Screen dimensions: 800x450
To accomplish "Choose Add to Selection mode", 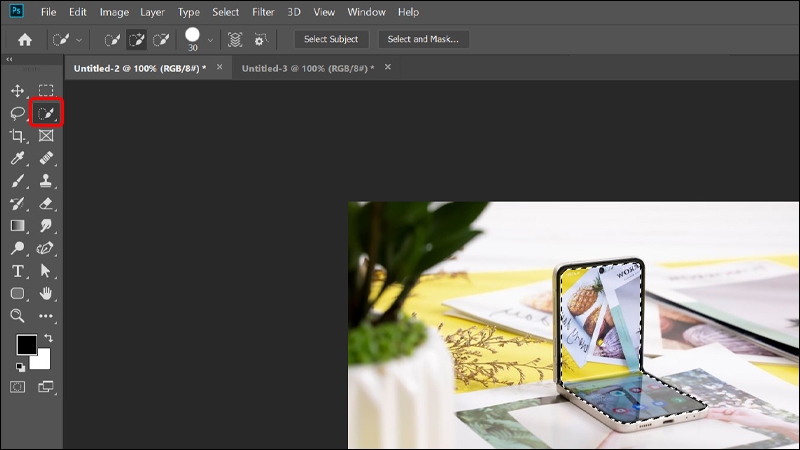I will [x=136, y=39].
